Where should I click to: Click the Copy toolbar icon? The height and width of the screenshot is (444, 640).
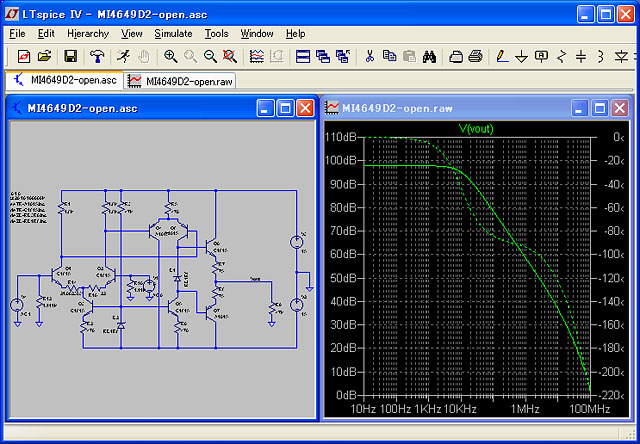click(x=389, y=56)
